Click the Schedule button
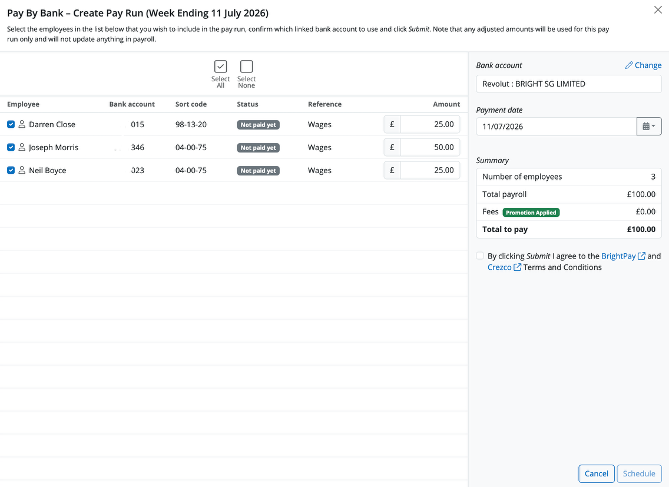Screen dimensions: 670x488 [639, 473]
